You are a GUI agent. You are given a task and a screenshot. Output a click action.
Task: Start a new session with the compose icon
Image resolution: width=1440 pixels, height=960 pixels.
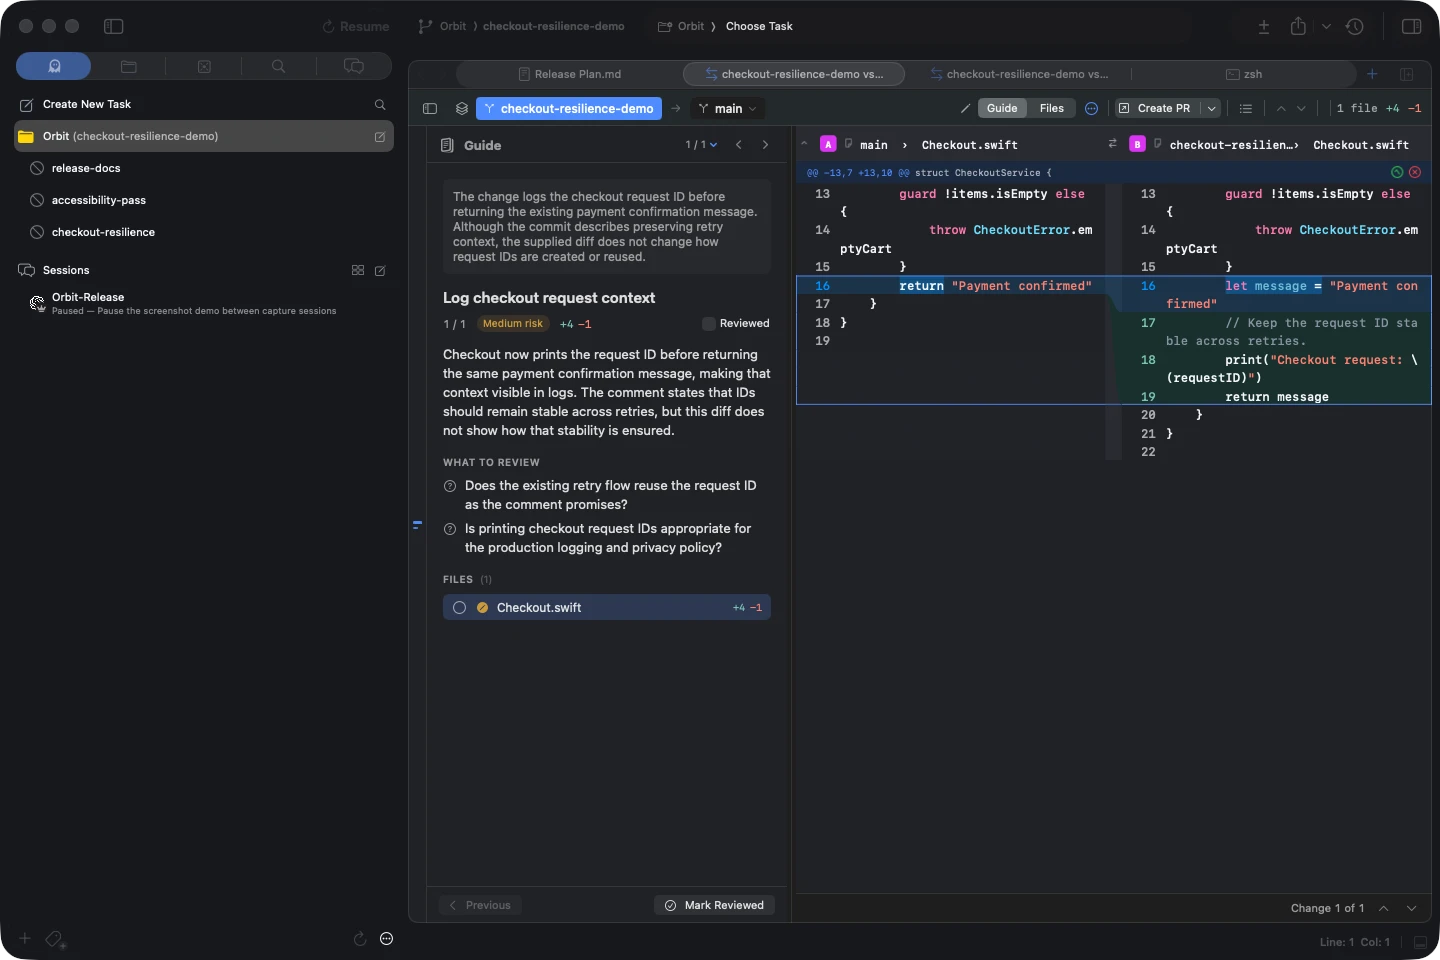tap(380, 270)
